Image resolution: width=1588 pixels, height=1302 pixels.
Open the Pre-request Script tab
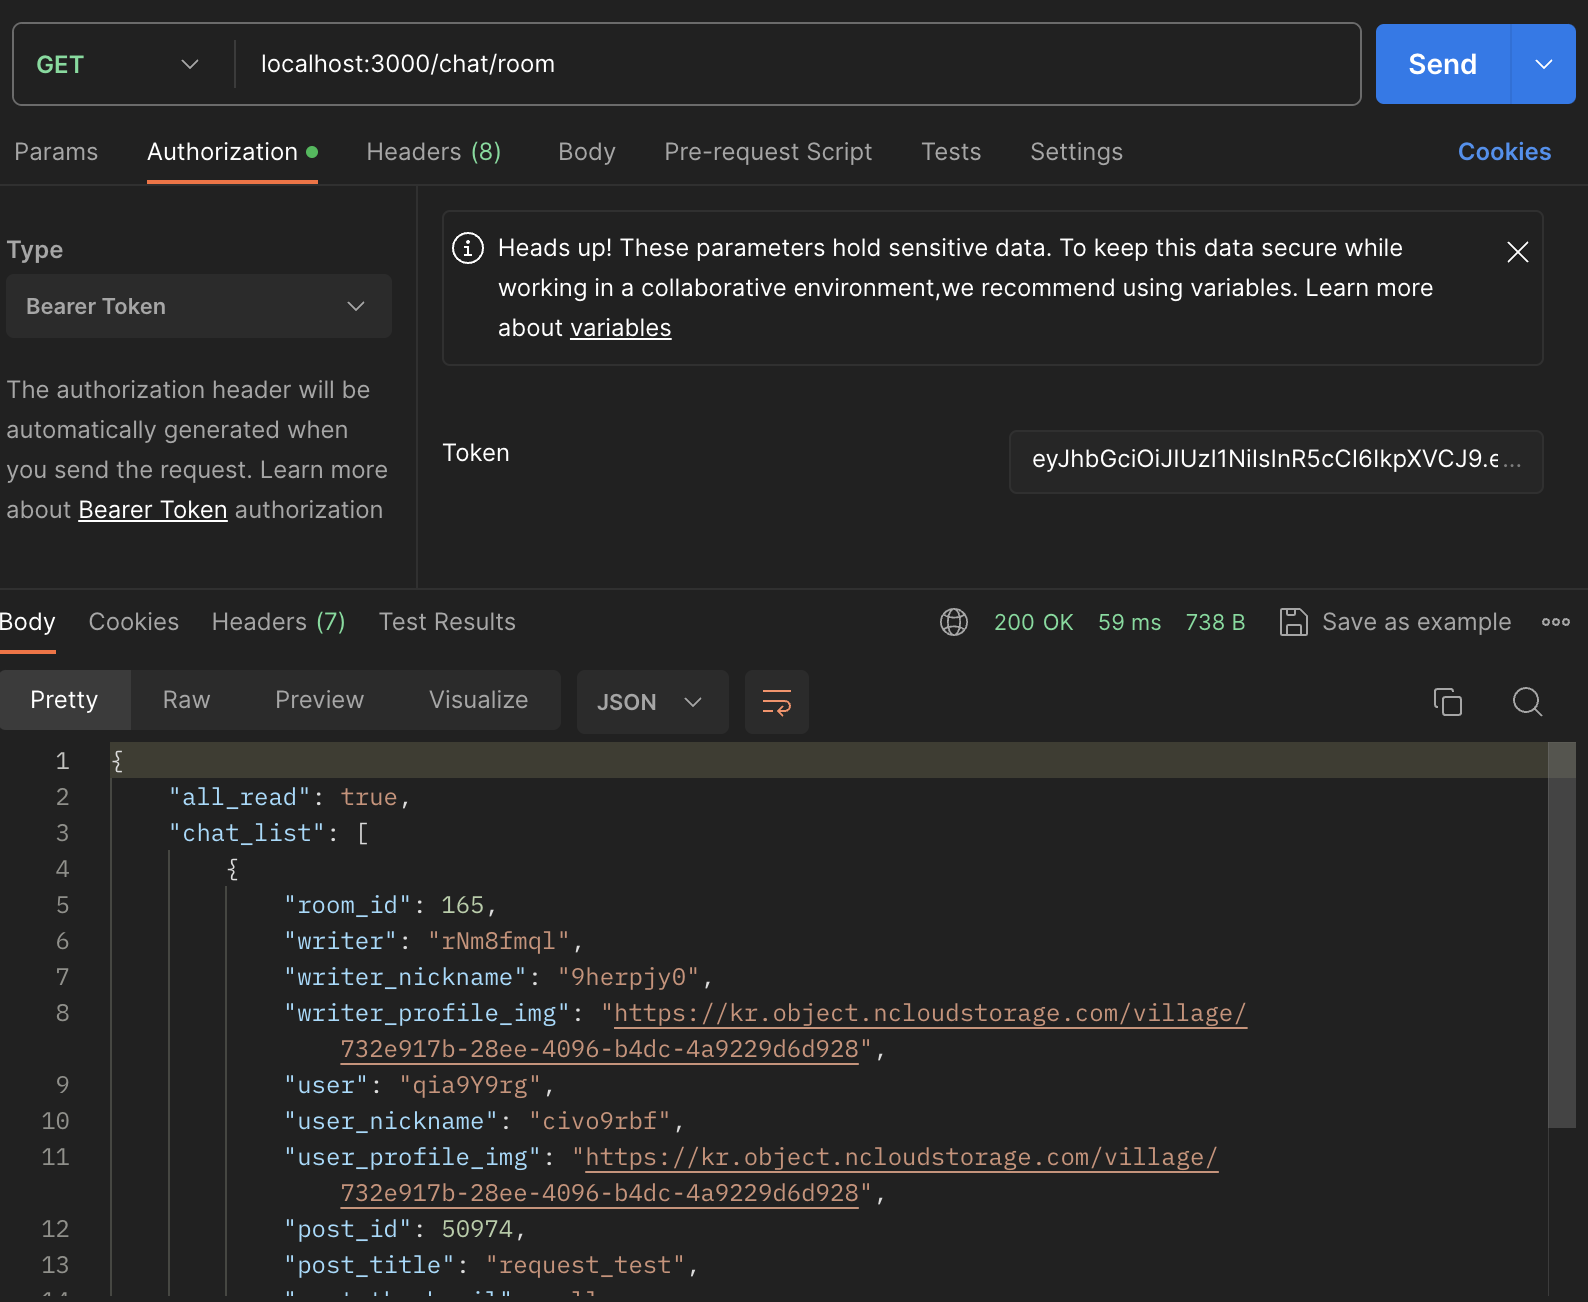pos(768,152)
